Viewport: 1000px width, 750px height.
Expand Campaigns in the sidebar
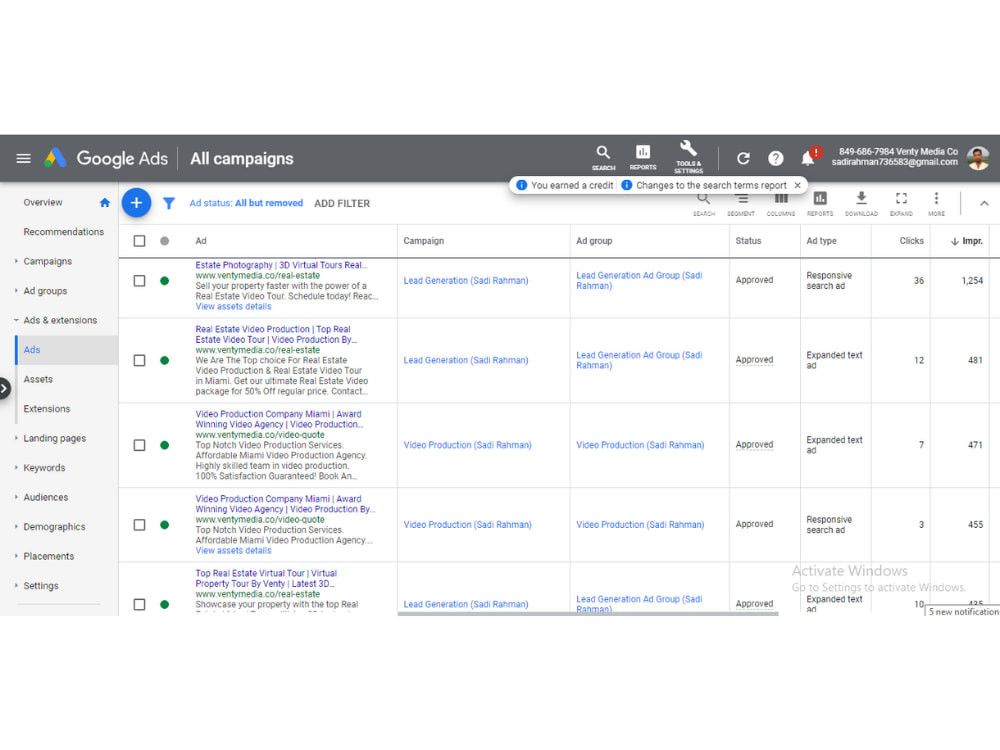[x=16, y=261]
